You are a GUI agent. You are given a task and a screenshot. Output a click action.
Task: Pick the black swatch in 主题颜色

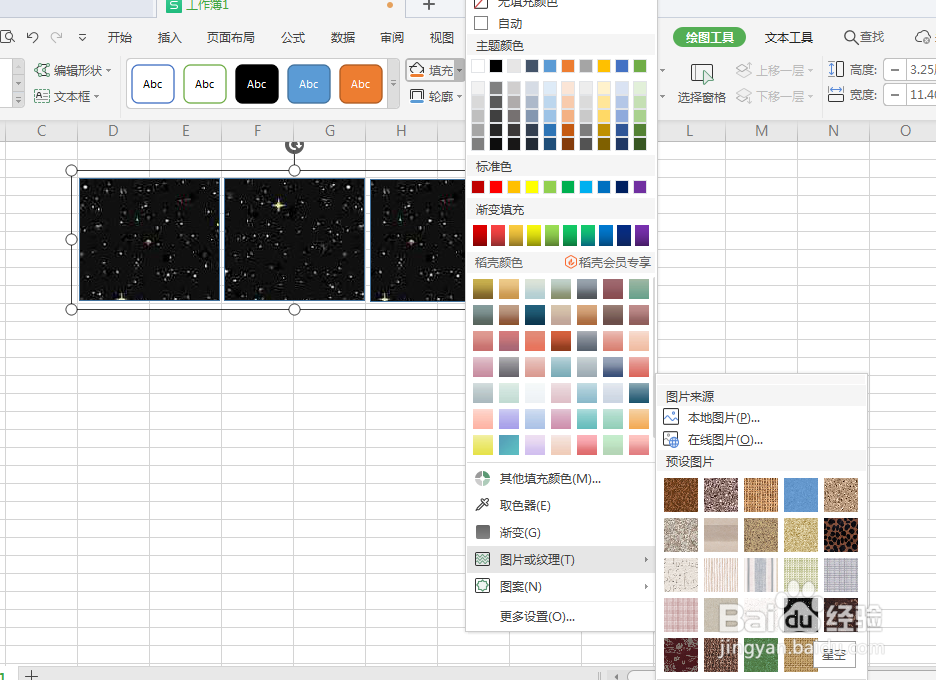(x=496, y=66)
